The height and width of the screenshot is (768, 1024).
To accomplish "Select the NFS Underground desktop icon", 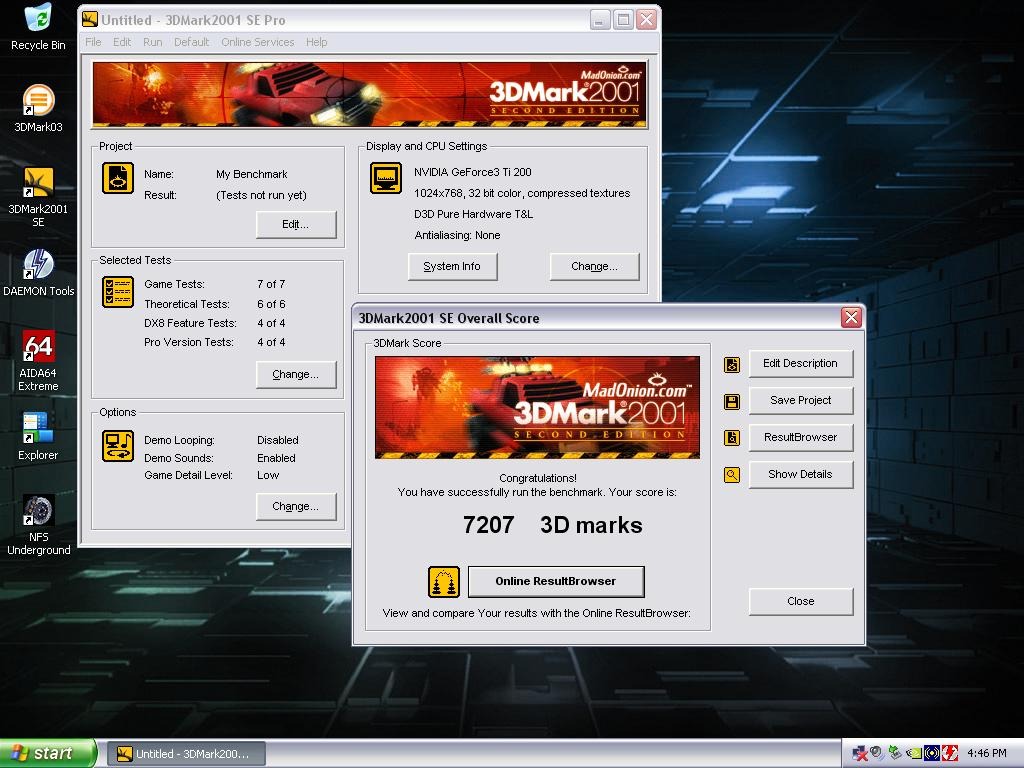I will click(39, 525).
